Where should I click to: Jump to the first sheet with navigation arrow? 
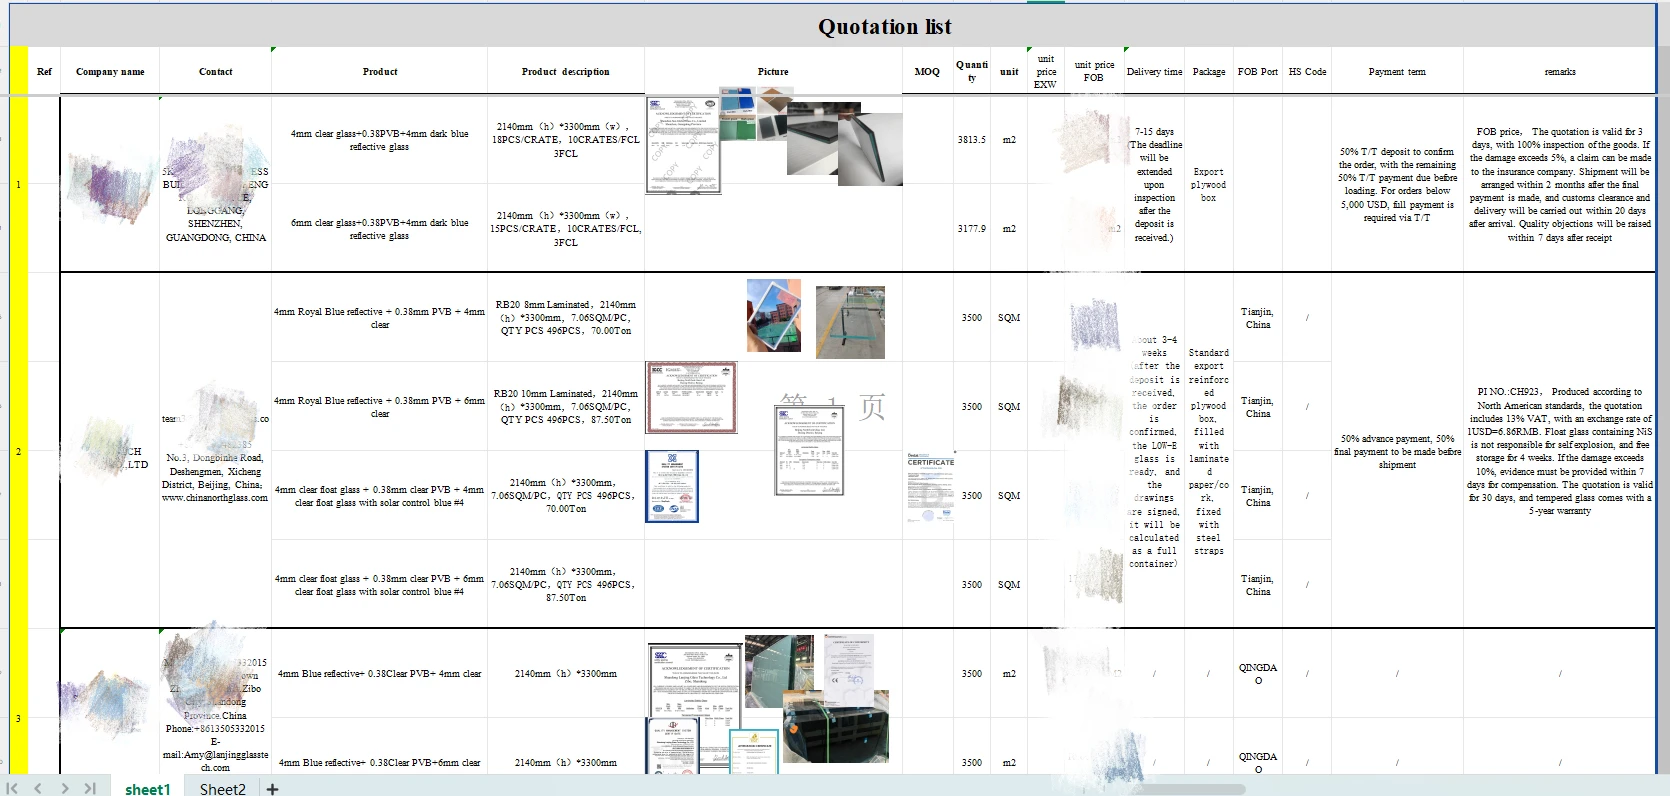pos(13,789)
